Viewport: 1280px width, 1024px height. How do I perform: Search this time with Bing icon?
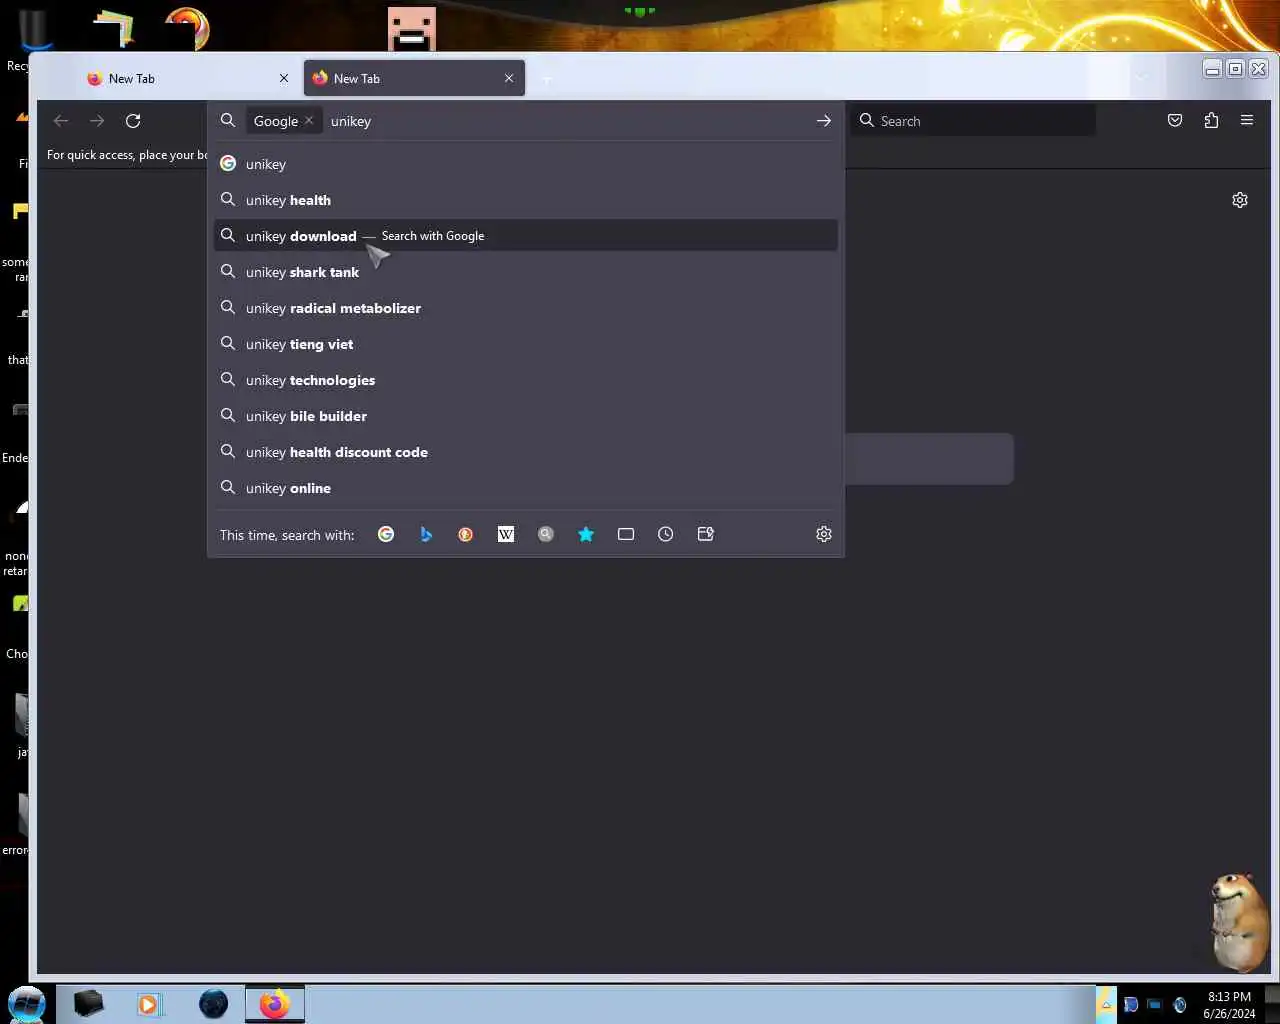coord(426,534)
